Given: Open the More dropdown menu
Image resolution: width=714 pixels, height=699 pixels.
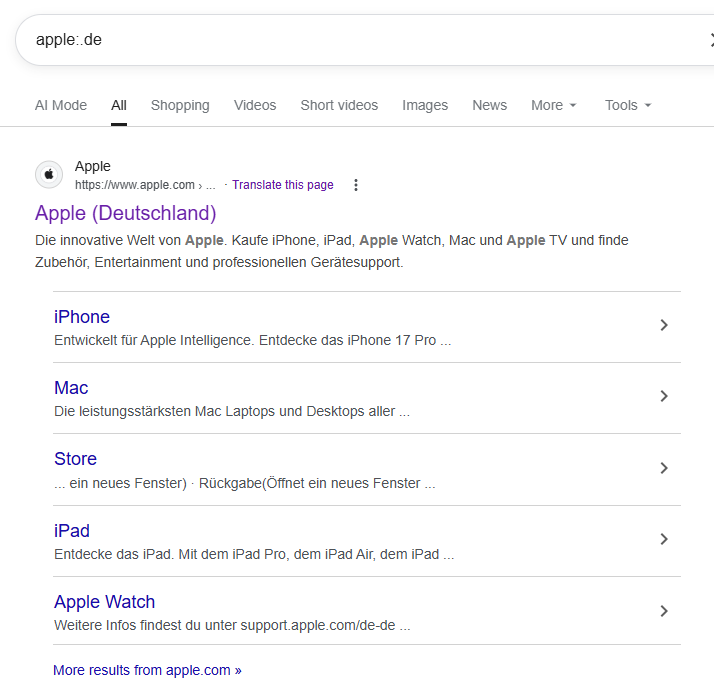Looking at the screenshot, I should tap(554, 105).
